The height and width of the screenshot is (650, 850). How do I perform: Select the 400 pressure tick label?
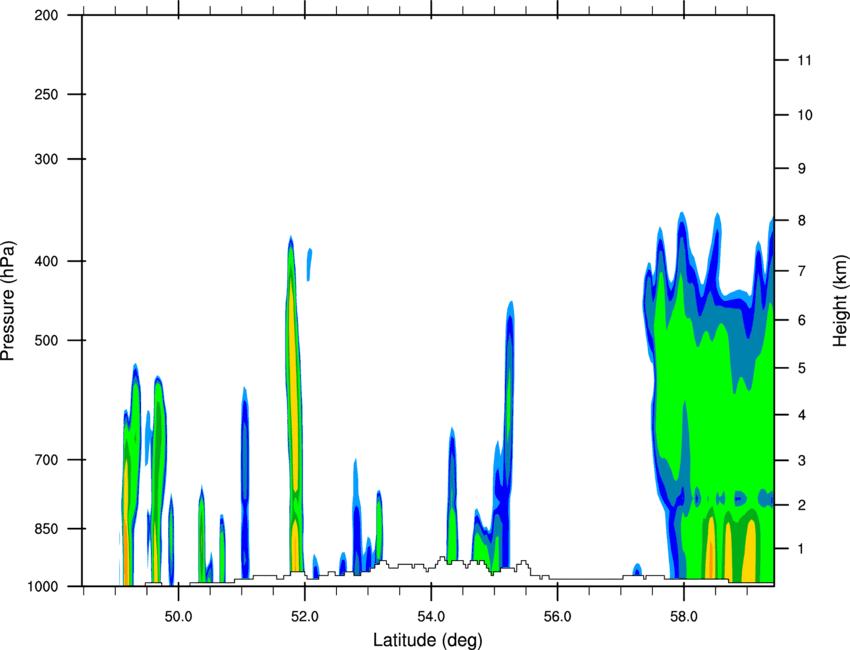46,261
